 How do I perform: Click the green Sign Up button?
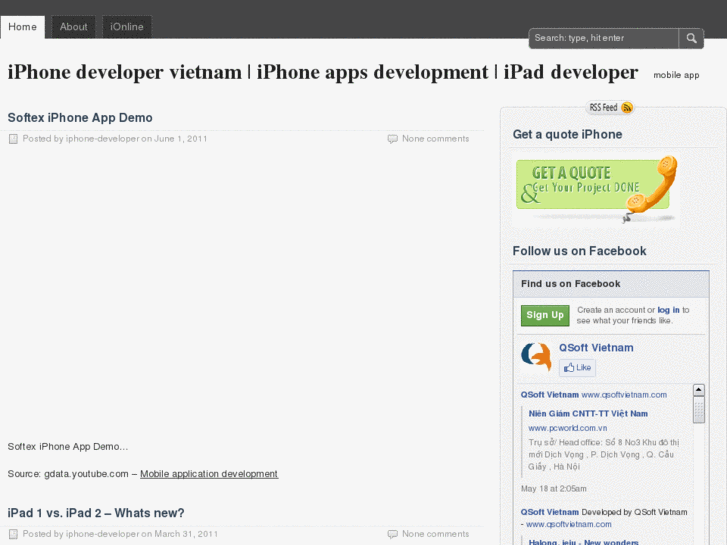coord(545,315)
